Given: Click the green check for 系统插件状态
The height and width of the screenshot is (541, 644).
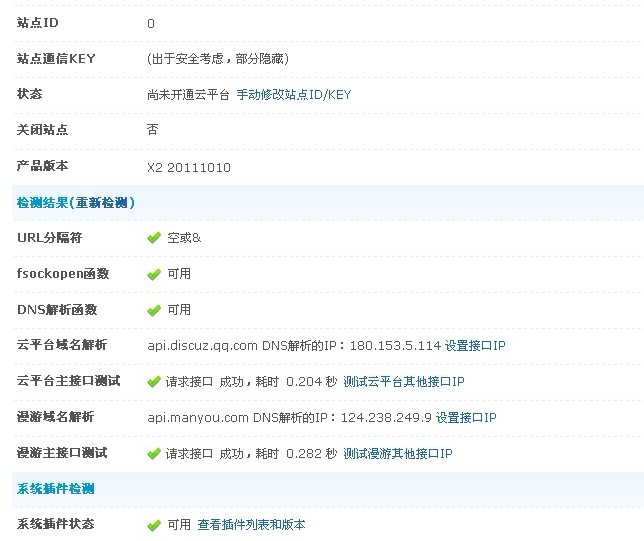Looking at the screenshot, I should click(154, 525).
